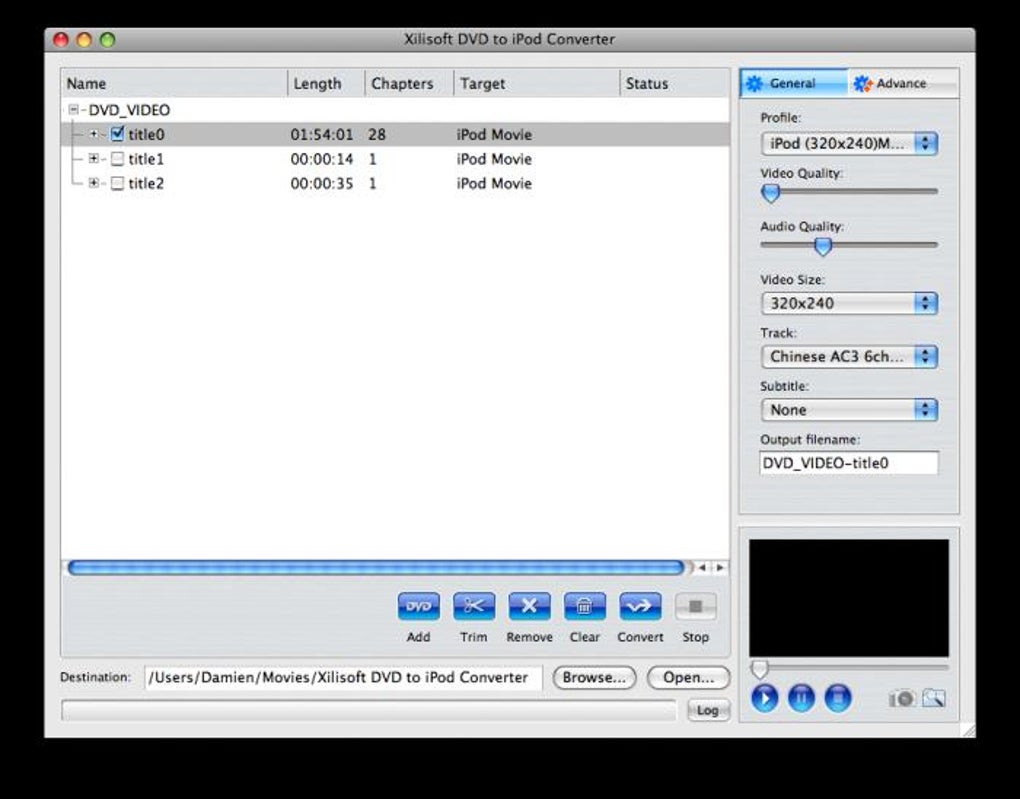Click the Log button
Viewport: 1020px width, 799px height.
pos(708,710)
